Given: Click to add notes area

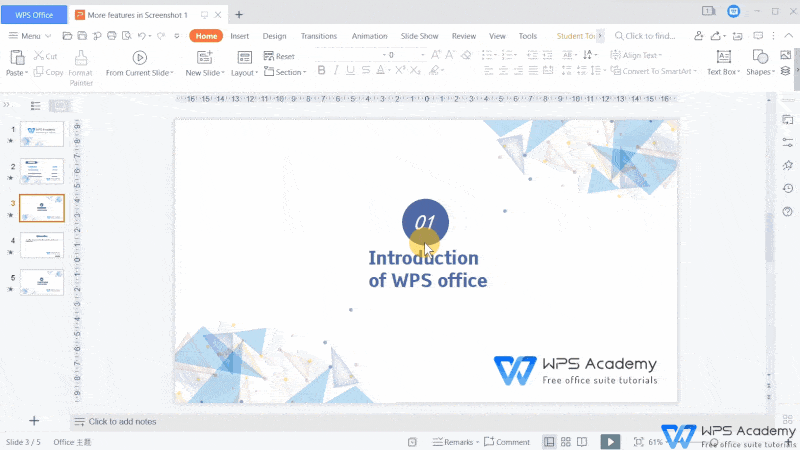Looking at the screenshot, I should pyautogui.click(x=122, y=421).
